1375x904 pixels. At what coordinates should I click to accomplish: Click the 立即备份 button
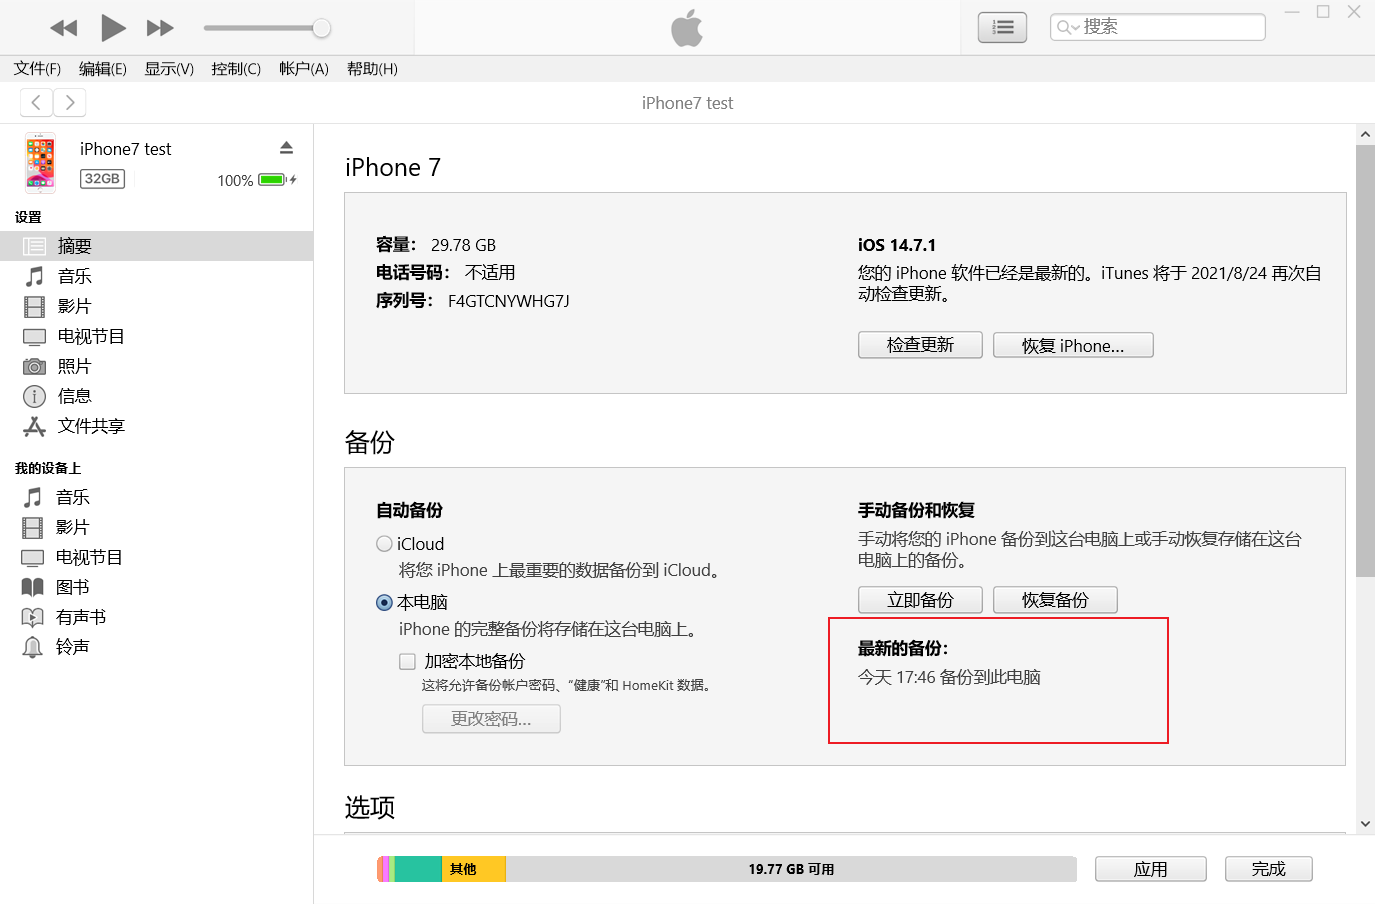(x=920, y=600)
